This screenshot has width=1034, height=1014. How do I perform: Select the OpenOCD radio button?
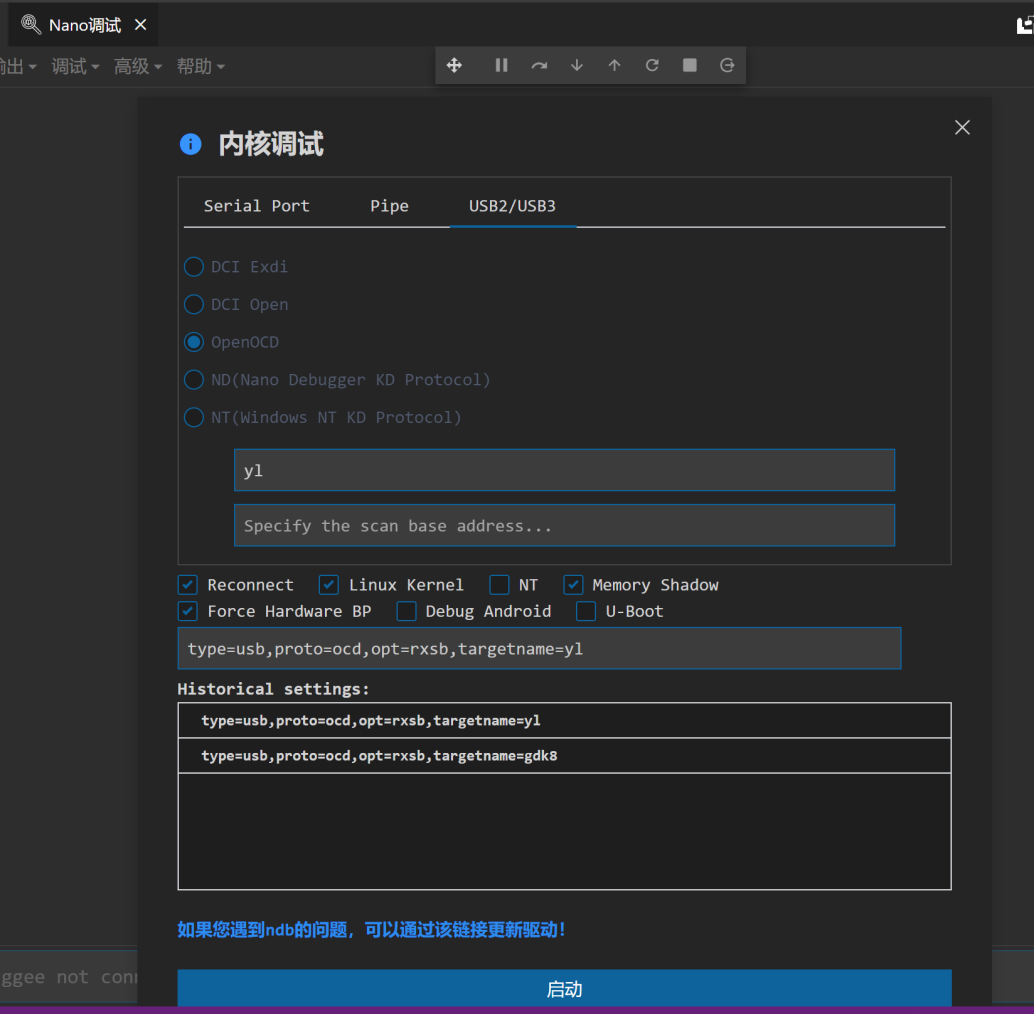(194, 342)
